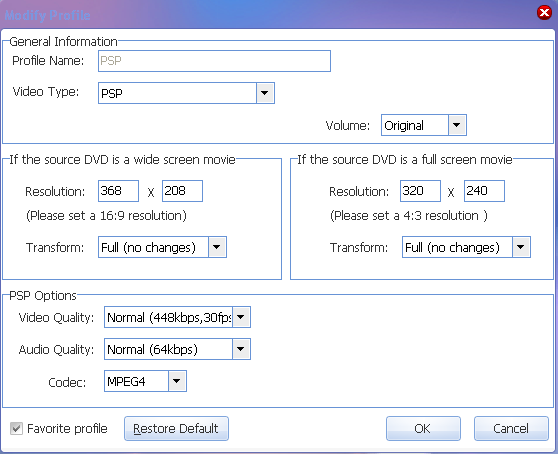Click the 'Modify Profile' title text

47,15
